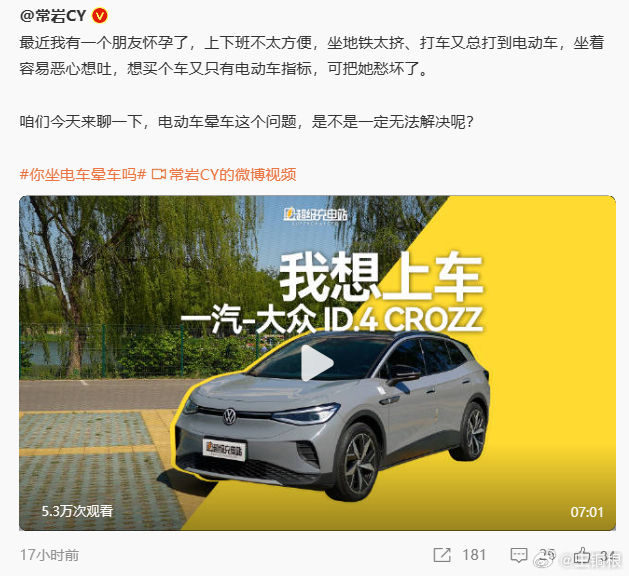Click the 07:01 video duration label
Viewport: 629px width, 576px height.
[586, 512]
